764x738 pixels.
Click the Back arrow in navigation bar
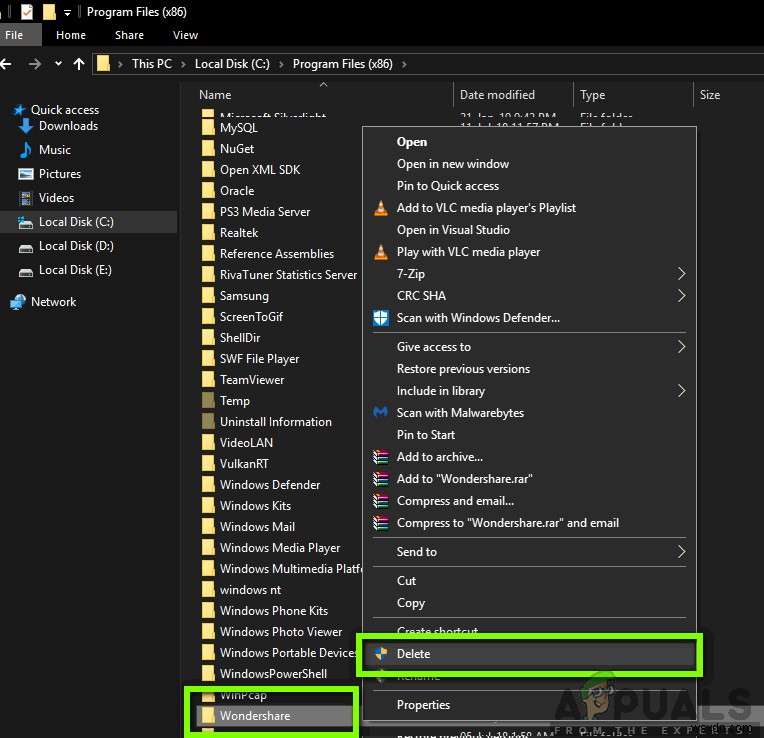tap(6, 64)
